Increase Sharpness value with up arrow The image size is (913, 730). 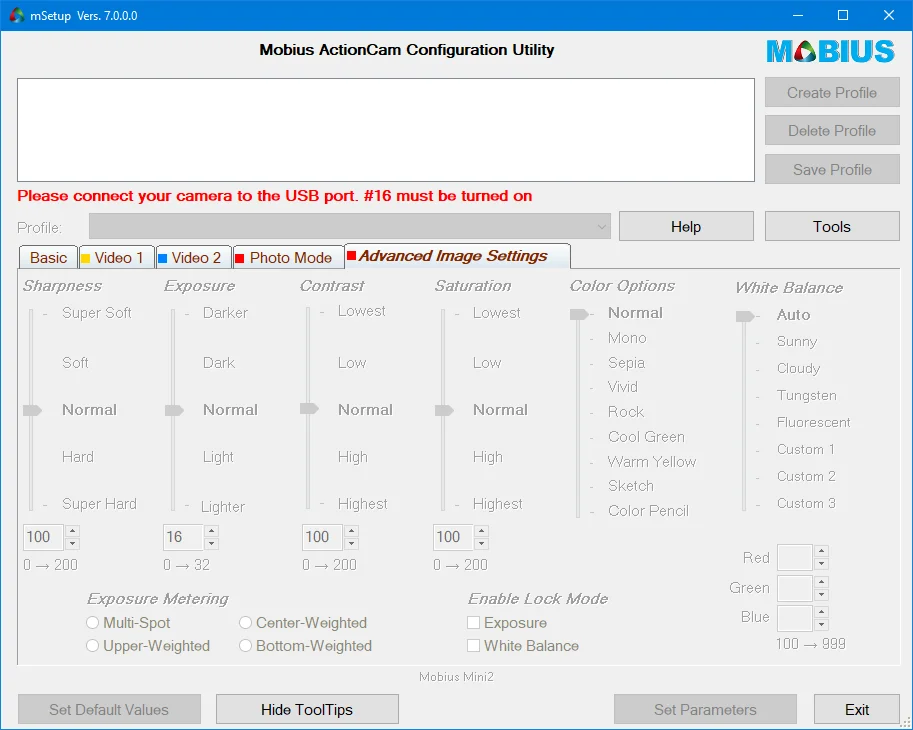point(72,531)
